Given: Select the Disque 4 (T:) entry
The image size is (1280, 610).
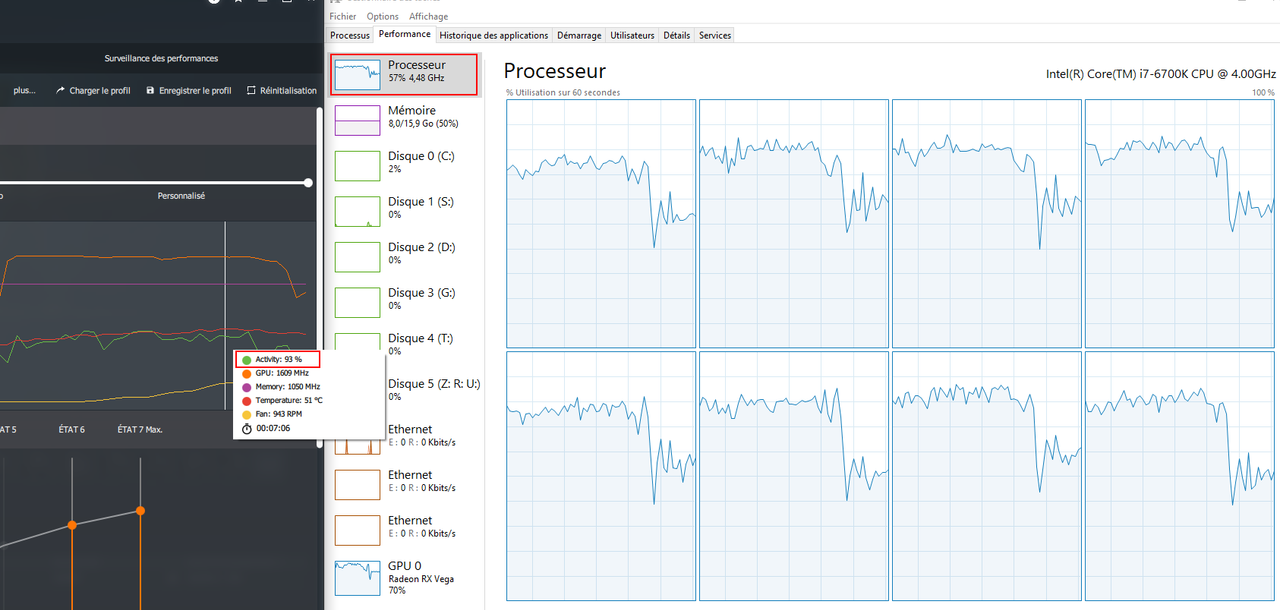Looking at the screenshot, I should click(404, 345).
